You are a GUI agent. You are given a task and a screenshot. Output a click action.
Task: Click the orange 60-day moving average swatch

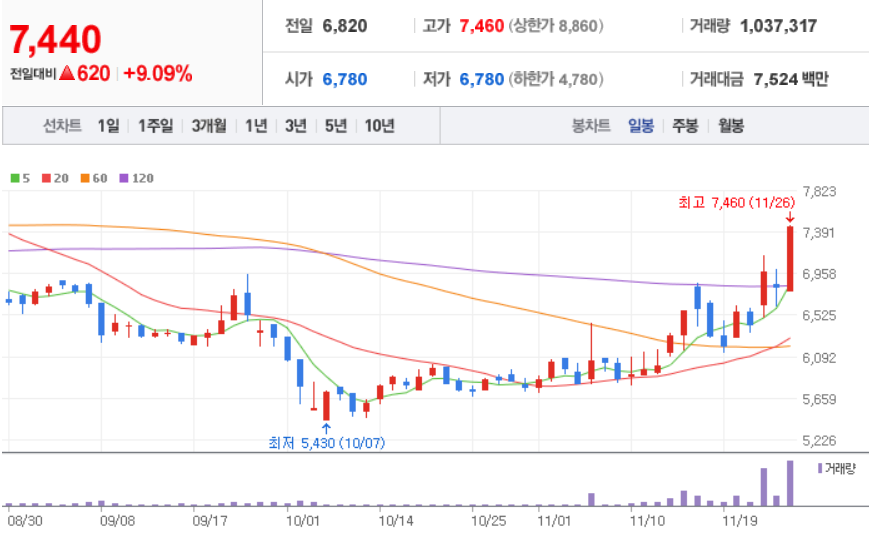pos(85,179)
